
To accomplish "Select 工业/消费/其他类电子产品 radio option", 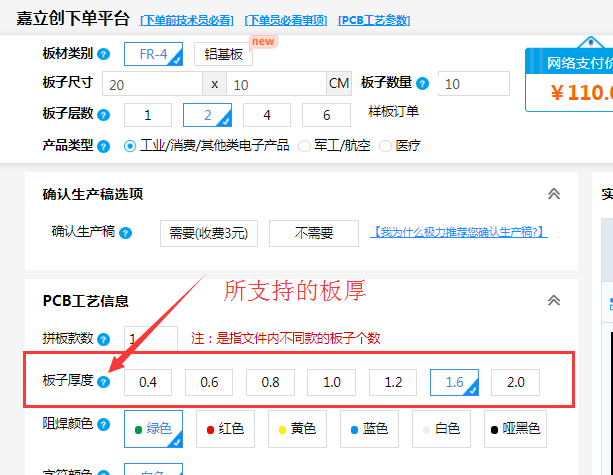I will 130,146.
